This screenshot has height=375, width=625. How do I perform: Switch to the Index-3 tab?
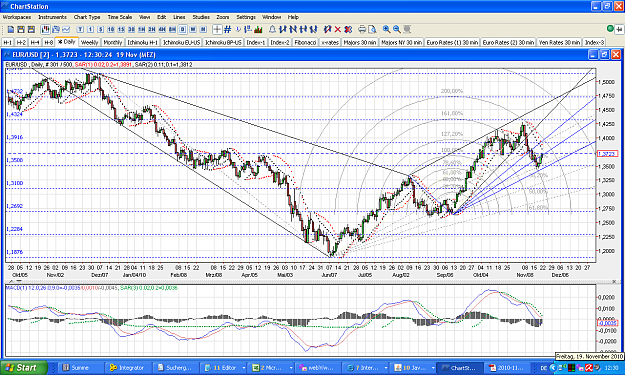pos(594,42)
